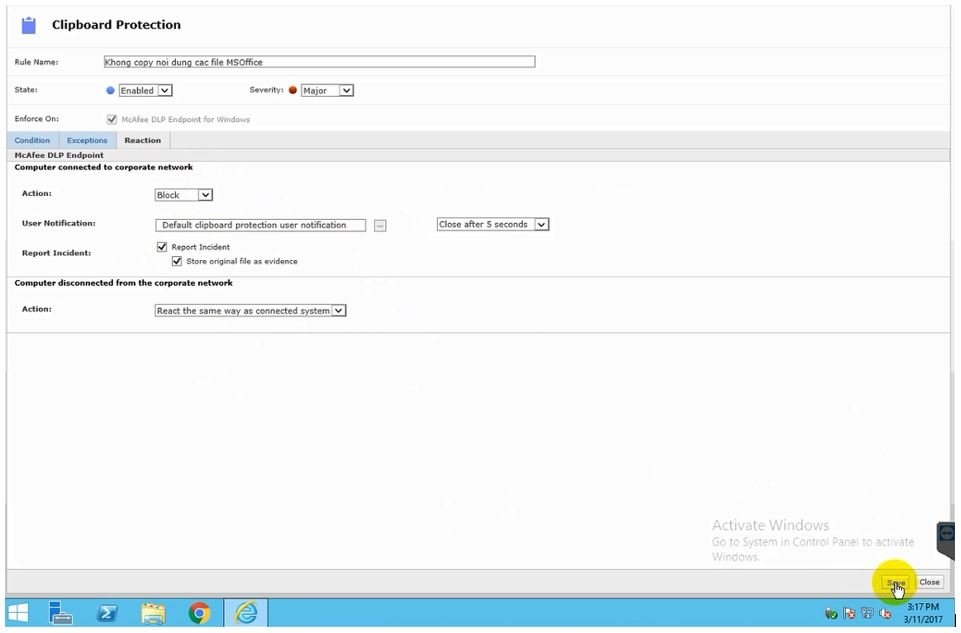Open the Action dropdown set to Block

pyautogui.click(x=183, y=195)
